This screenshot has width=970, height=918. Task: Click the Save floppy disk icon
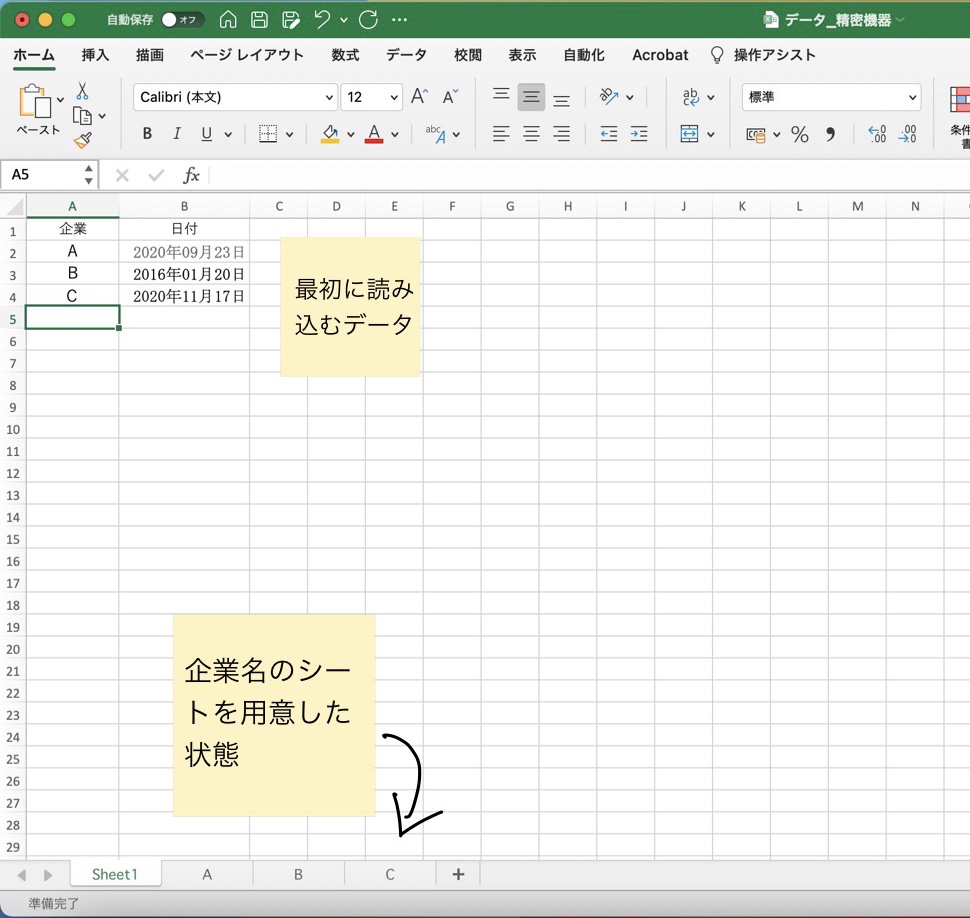[259, 20]
